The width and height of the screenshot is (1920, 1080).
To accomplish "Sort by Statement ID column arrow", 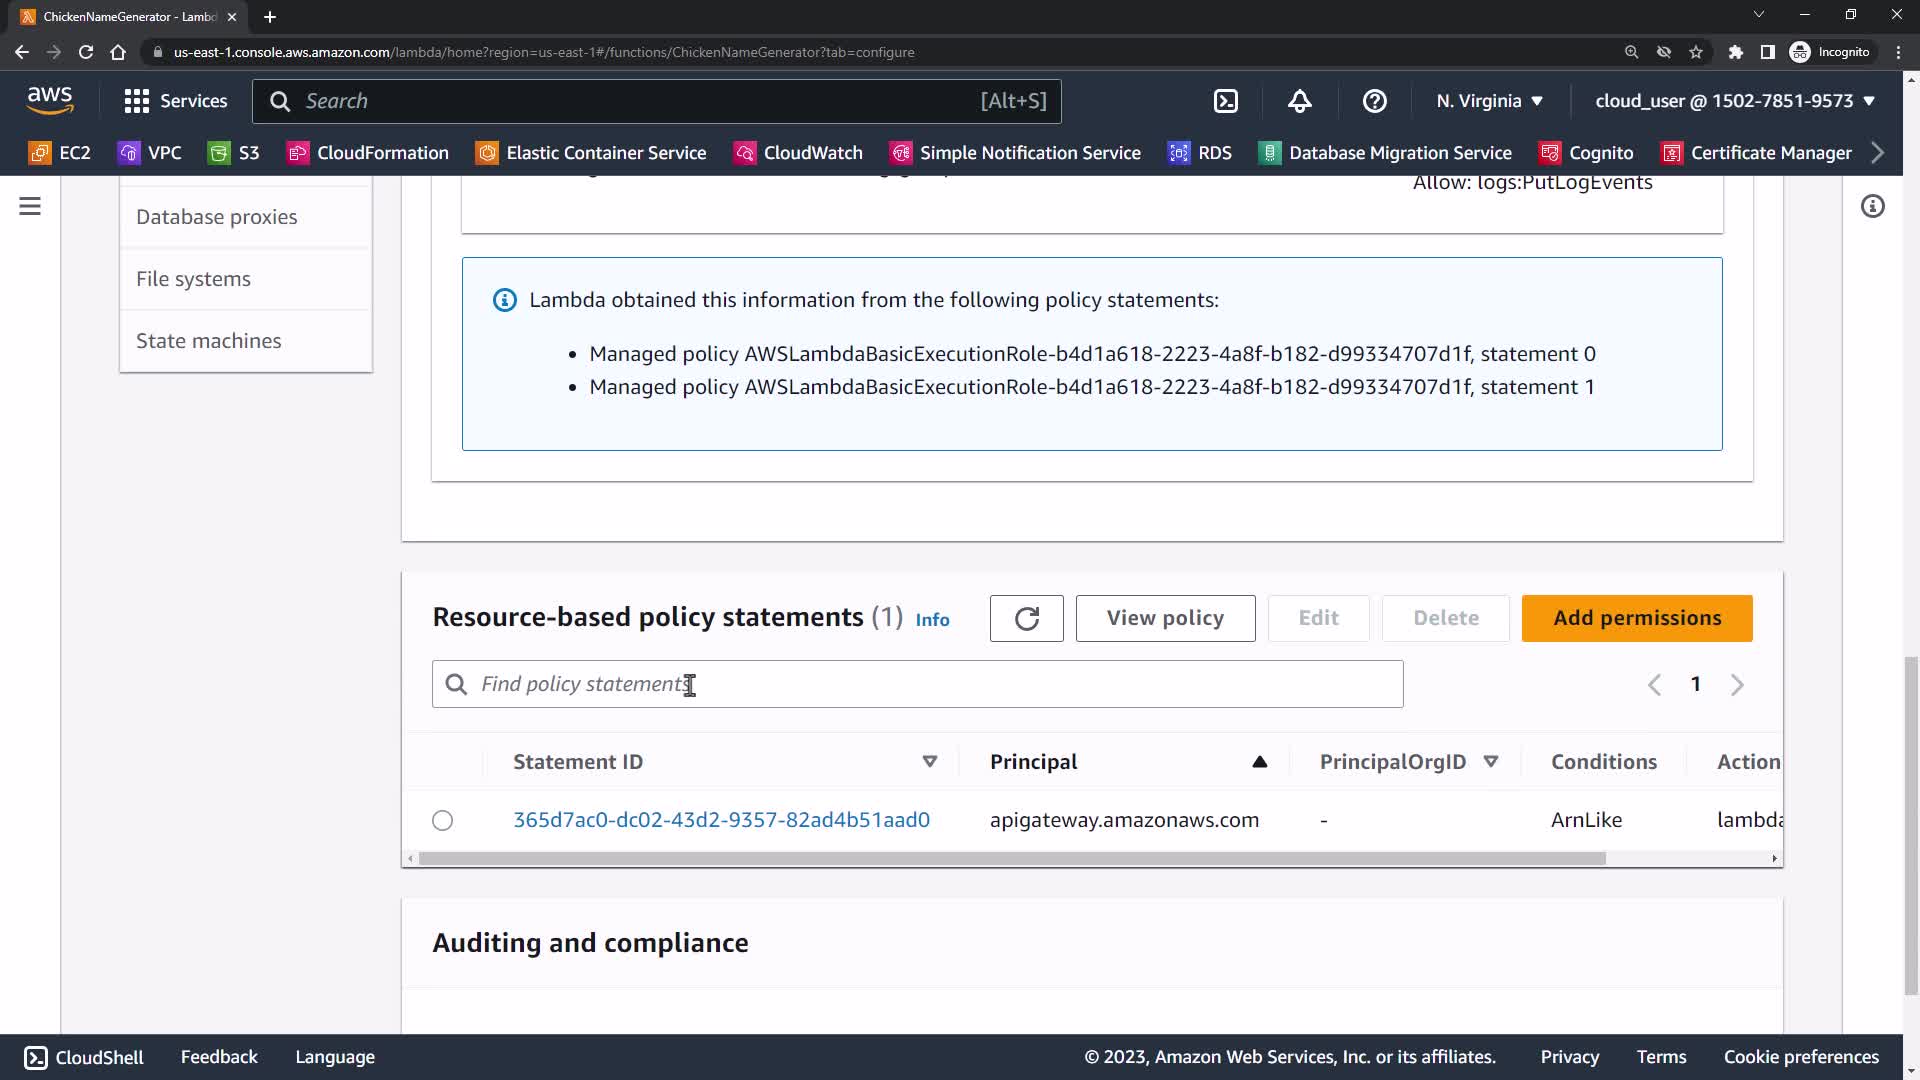I will click(929, 762).
